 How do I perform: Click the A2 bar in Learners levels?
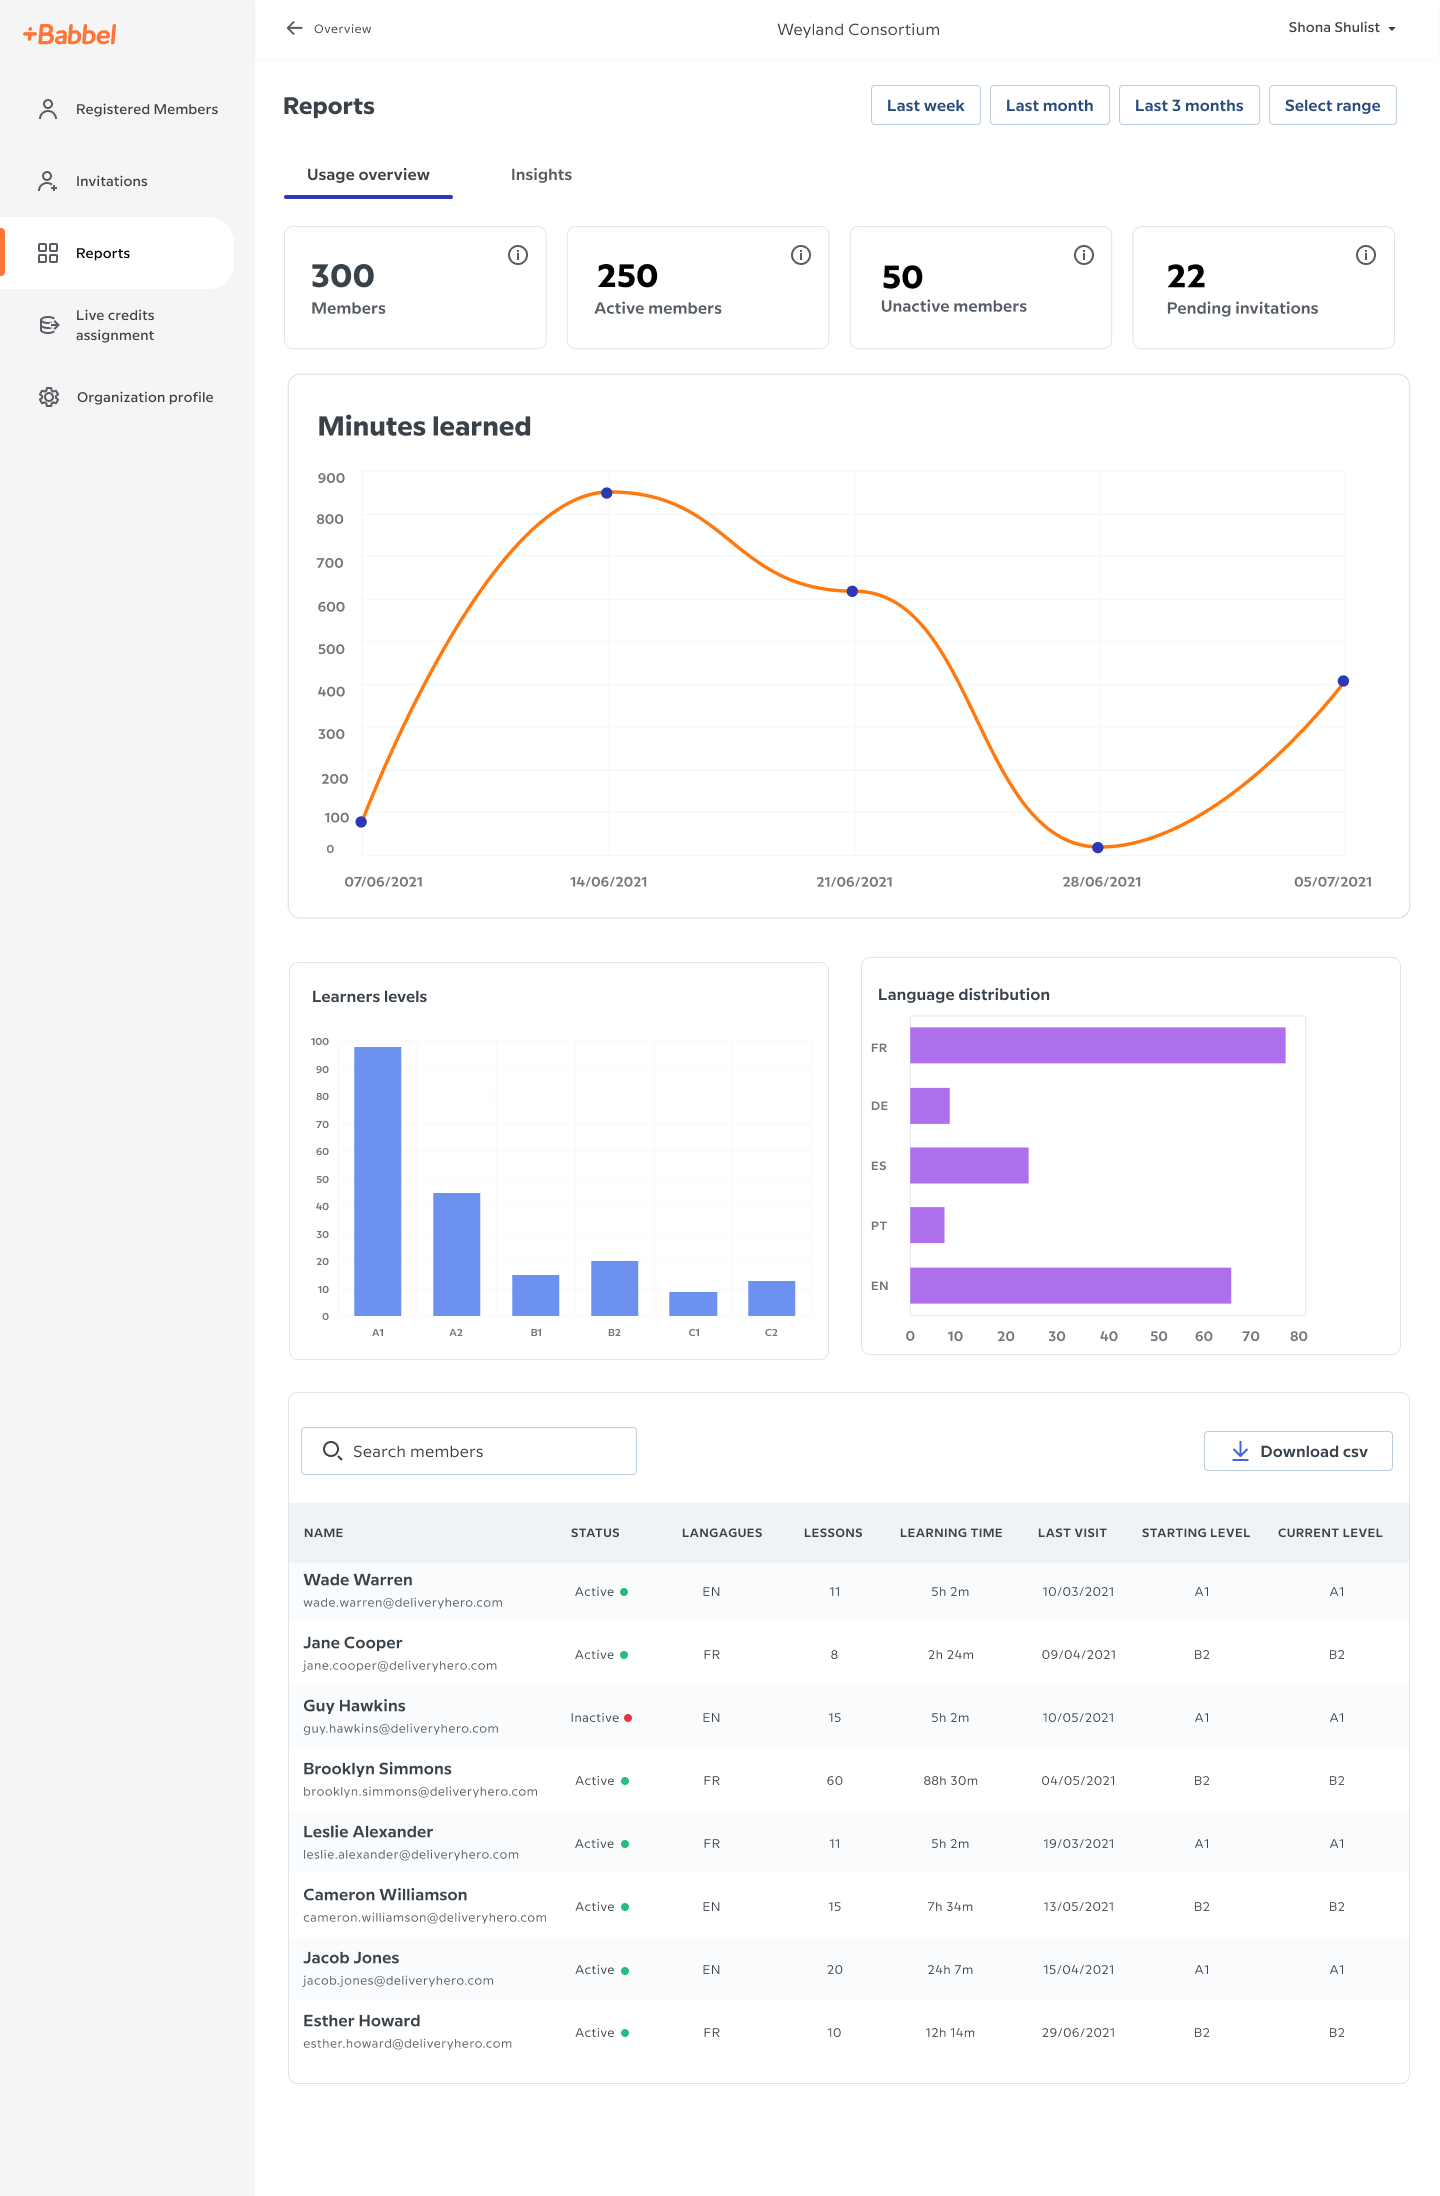456,1254
